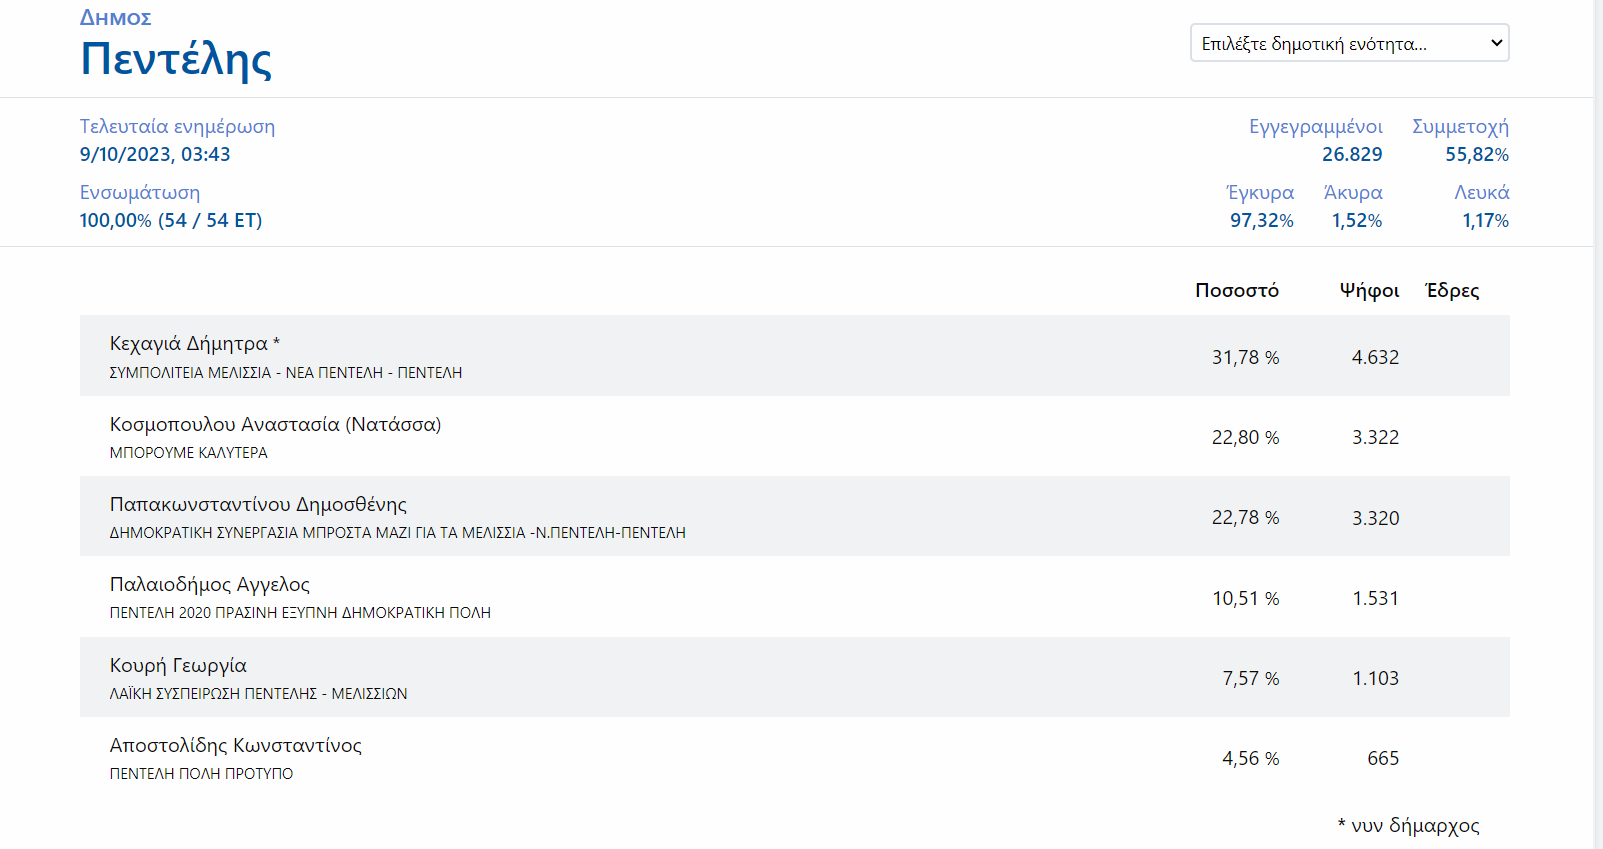
Task: Click the 'Ποσοστό' column header
Action: click(1237, 291)
